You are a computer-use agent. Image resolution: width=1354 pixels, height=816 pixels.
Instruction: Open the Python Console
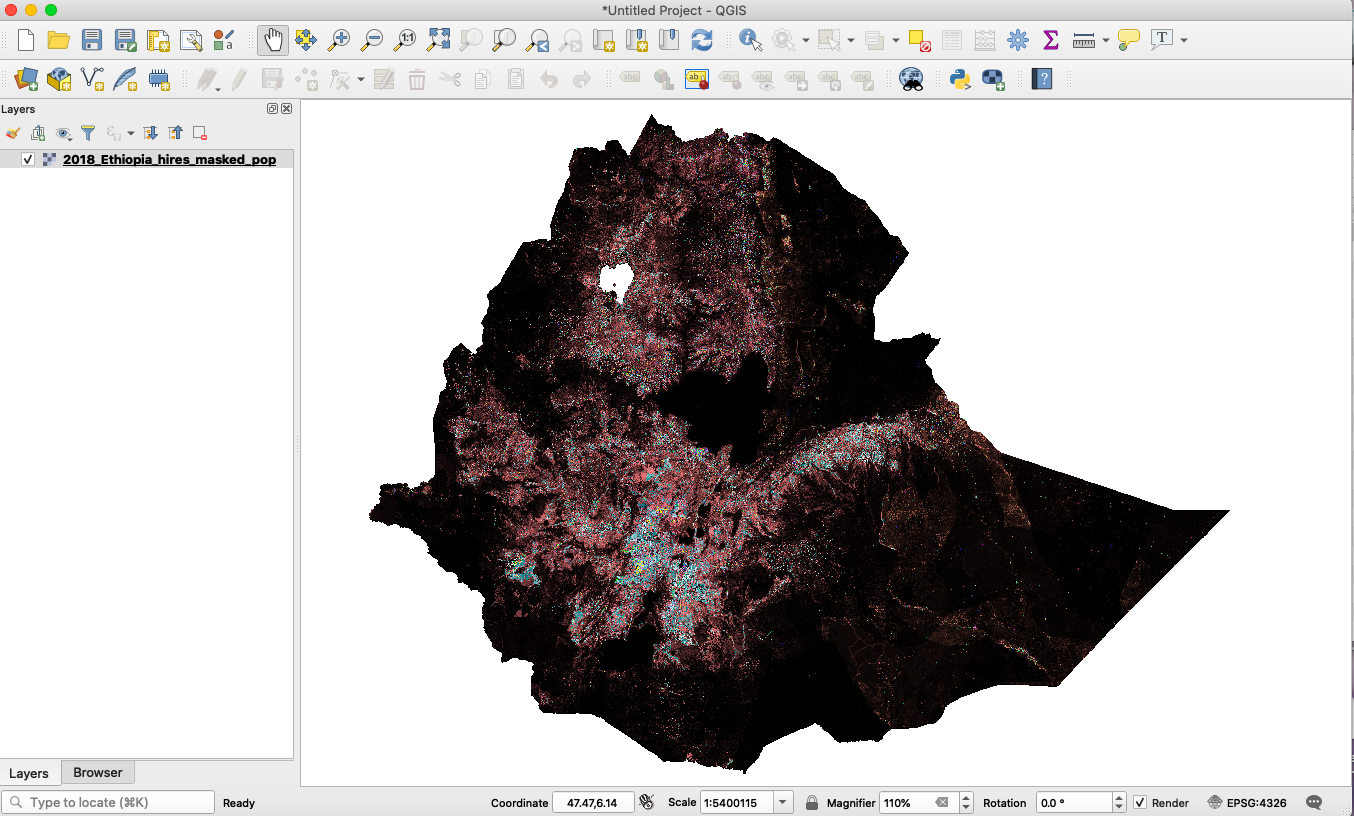960,79
